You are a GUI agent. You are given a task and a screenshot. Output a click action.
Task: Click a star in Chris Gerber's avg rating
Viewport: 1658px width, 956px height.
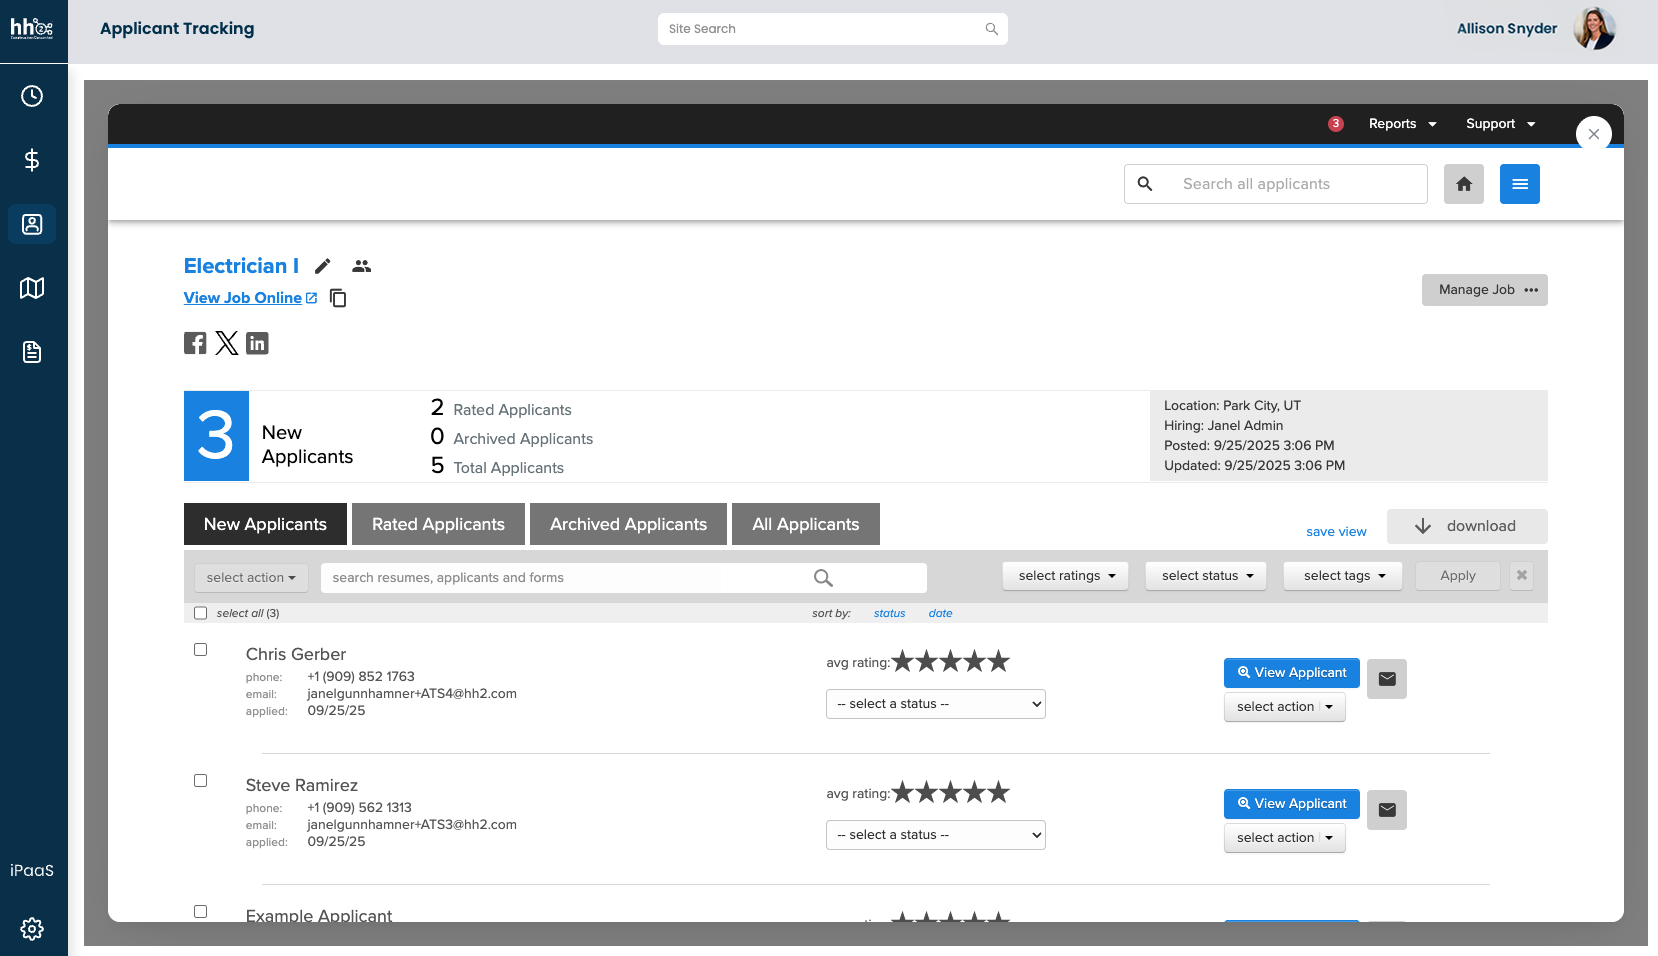coord(950,661)
